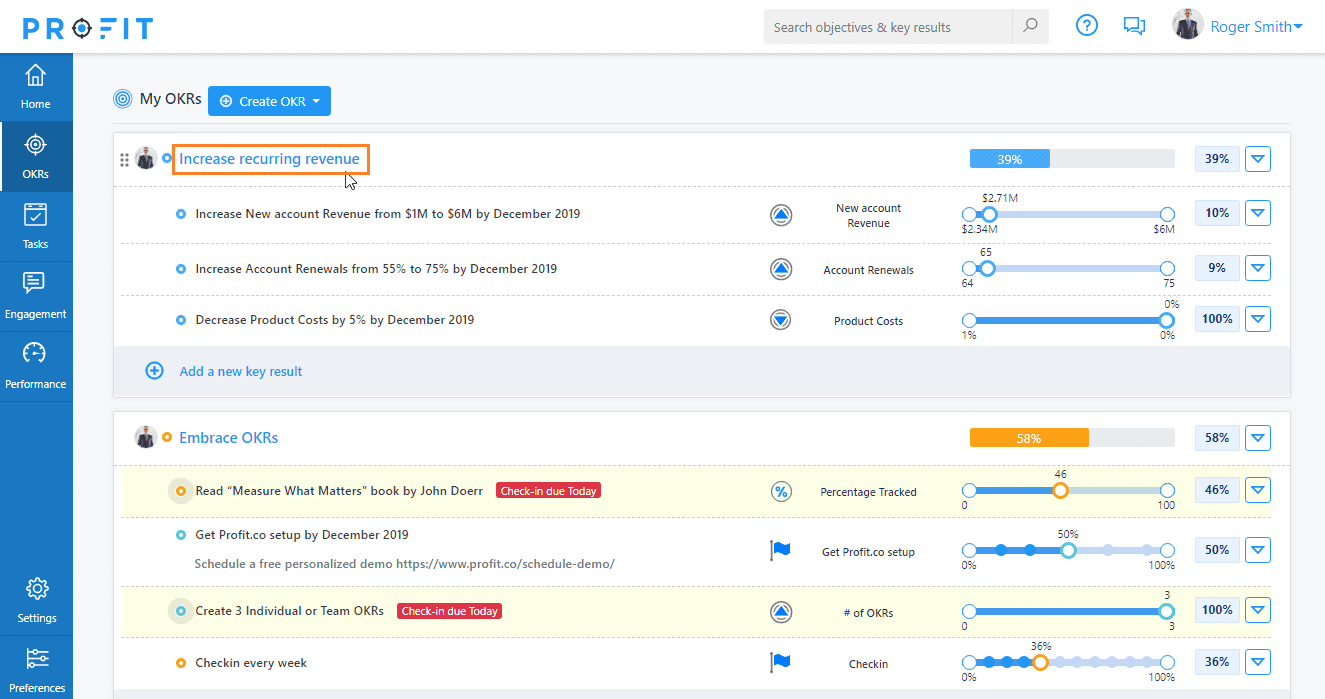Open Preferences in the sidebar
The width and height of the screenshot is (1325, 699).
36,669
